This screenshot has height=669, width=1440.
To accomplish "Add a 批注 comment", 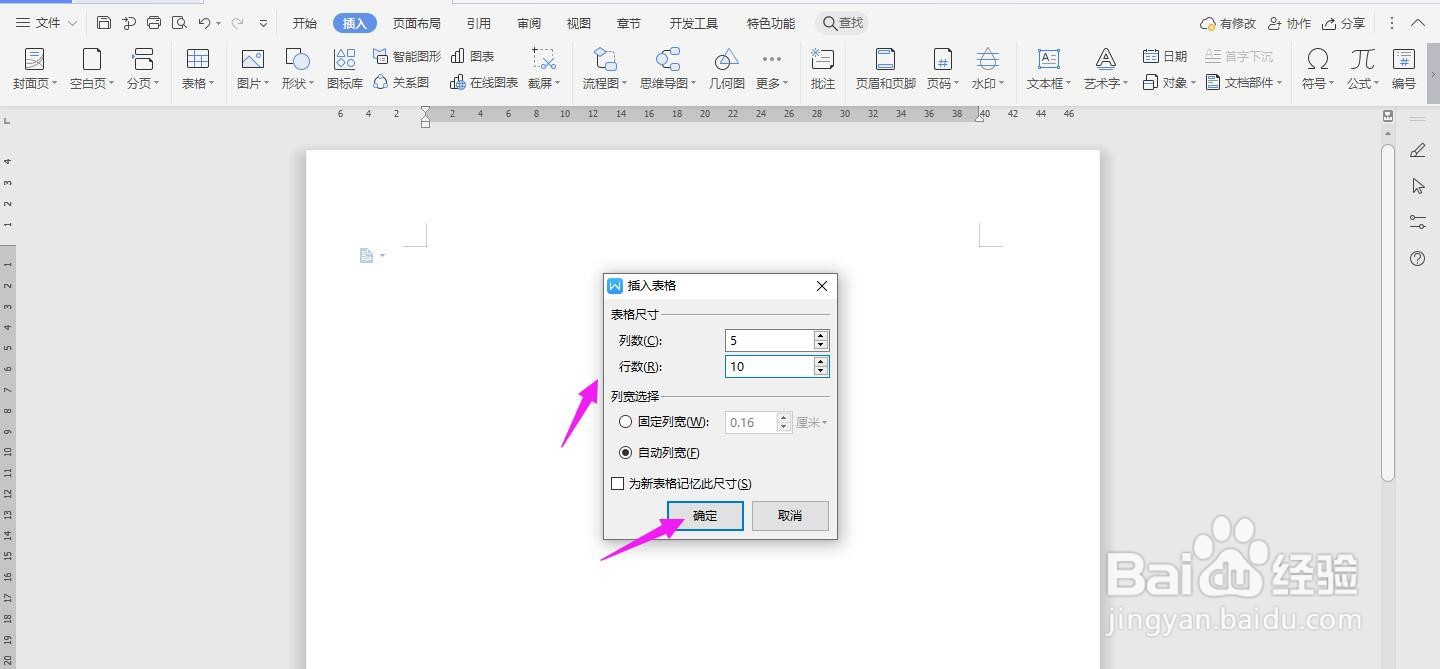I will pyautogui.click(x=823, y=69).
